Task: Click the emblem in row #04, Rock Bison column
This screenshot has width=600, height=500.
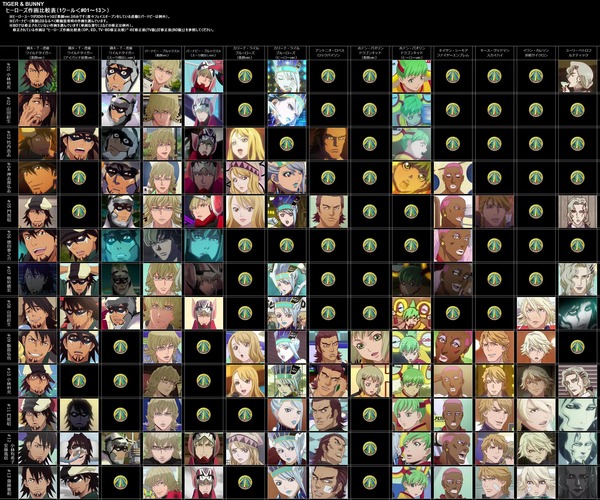Action: [328, 178]
